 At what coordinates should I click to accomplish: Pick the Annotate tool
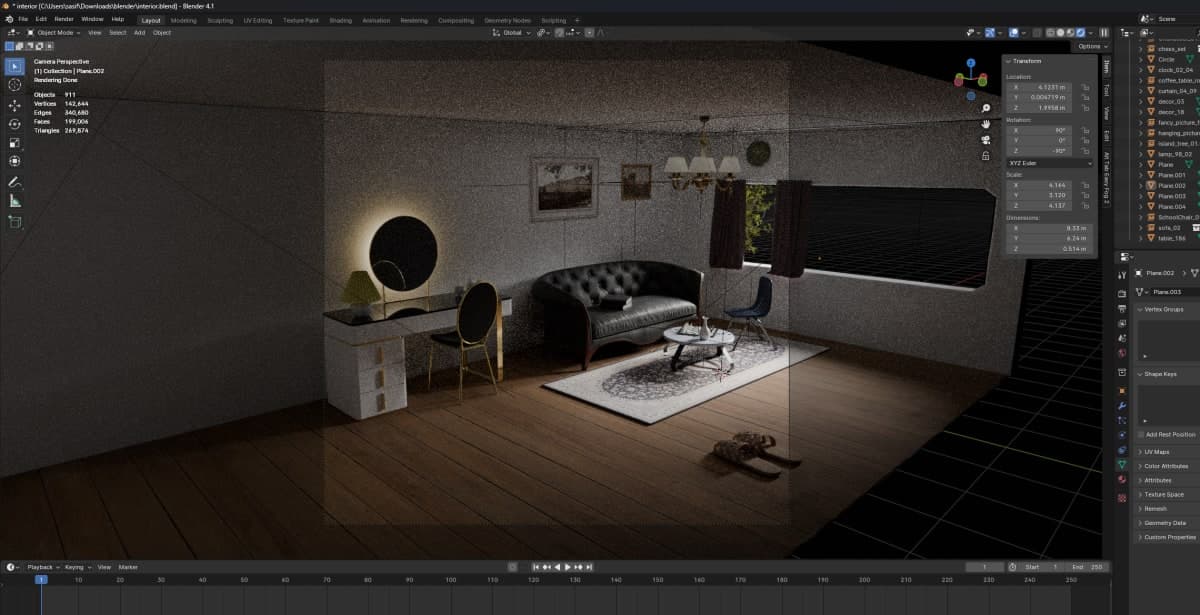(x=15, y=182)
